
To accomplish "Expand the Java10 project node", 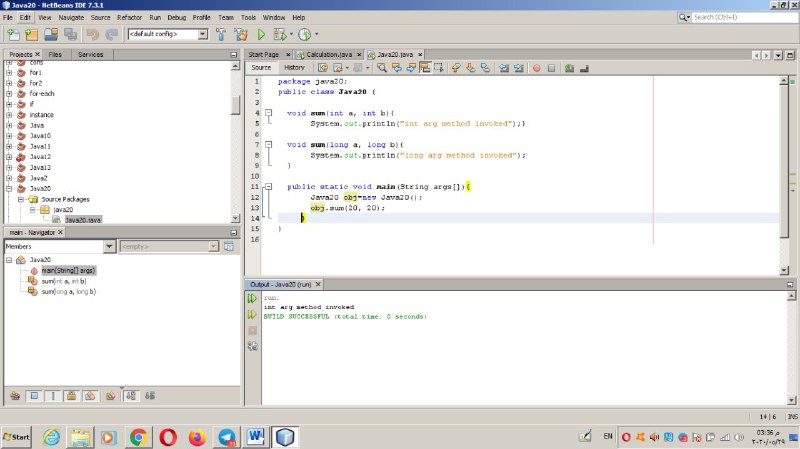I will (x=9, y=136).
